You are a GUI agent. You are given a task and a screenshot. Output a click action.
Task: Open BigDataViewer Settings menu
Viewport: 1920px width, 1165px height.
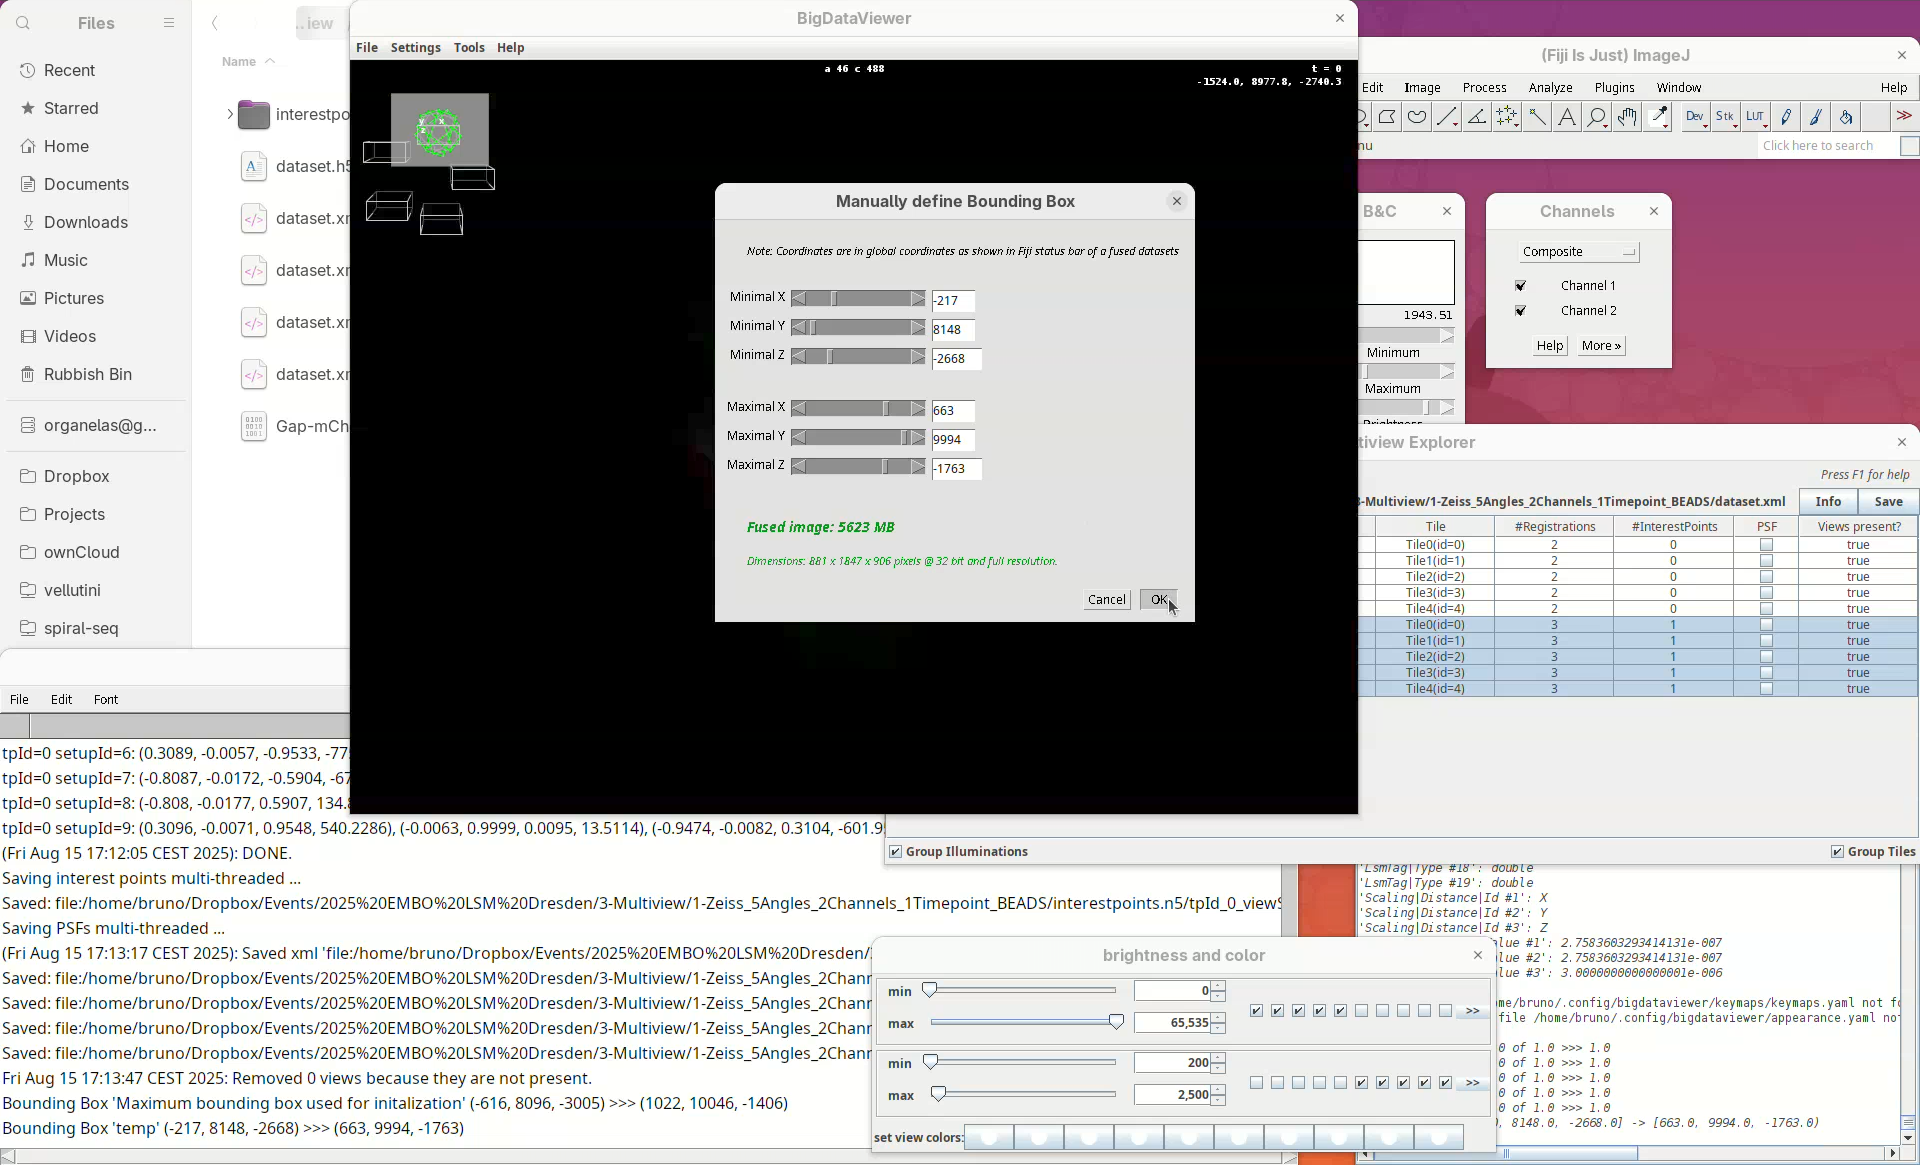click(415, 48)
